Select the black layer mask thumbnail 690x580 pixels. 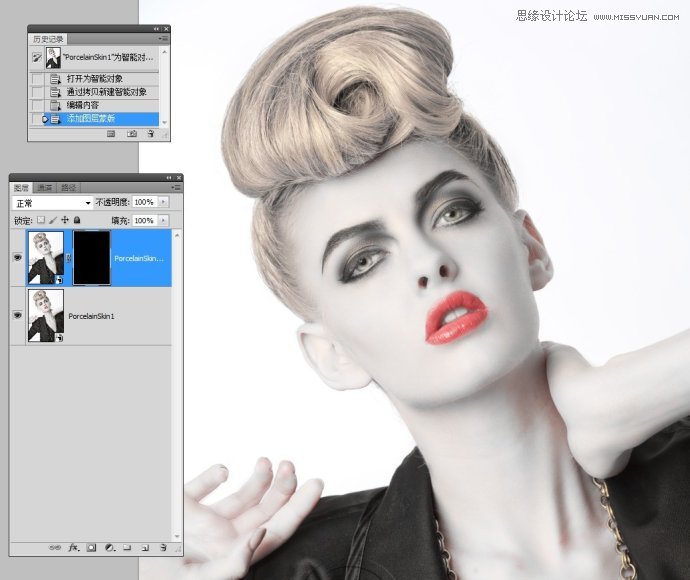[x=90, y=258]
